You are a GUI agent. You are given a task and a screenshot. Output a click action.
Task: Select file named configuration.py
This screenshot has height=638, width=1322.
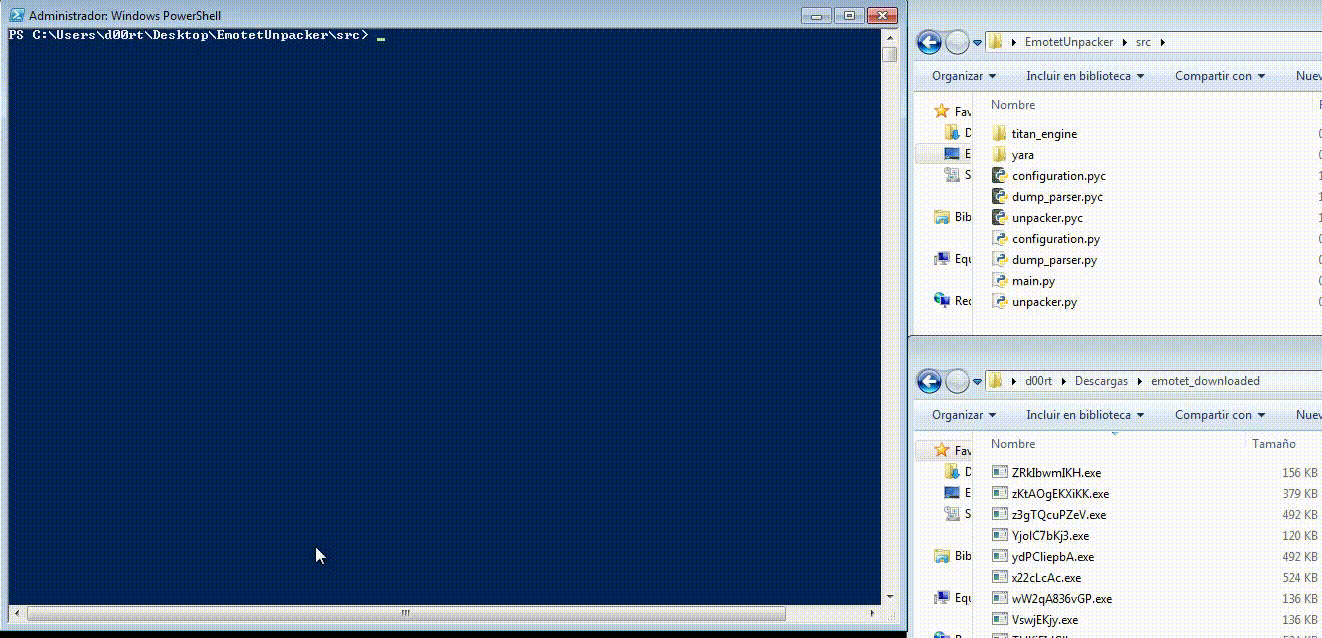(x=1055, y=239)
